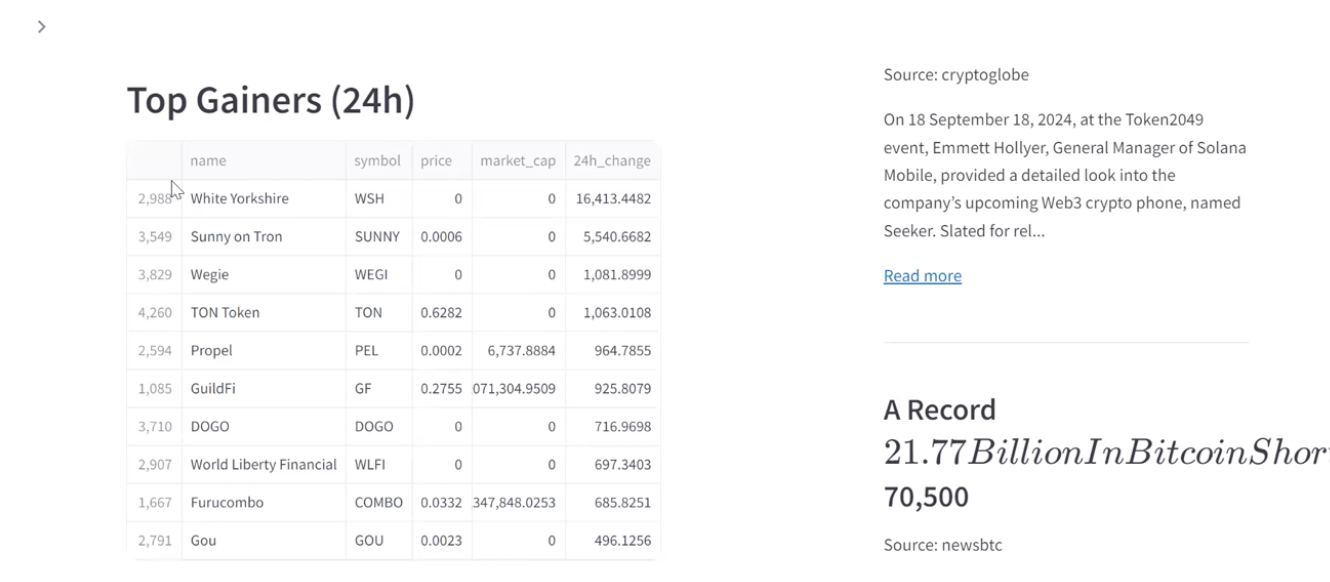Sort by 24h_change column header

click(x=612, y=161)
